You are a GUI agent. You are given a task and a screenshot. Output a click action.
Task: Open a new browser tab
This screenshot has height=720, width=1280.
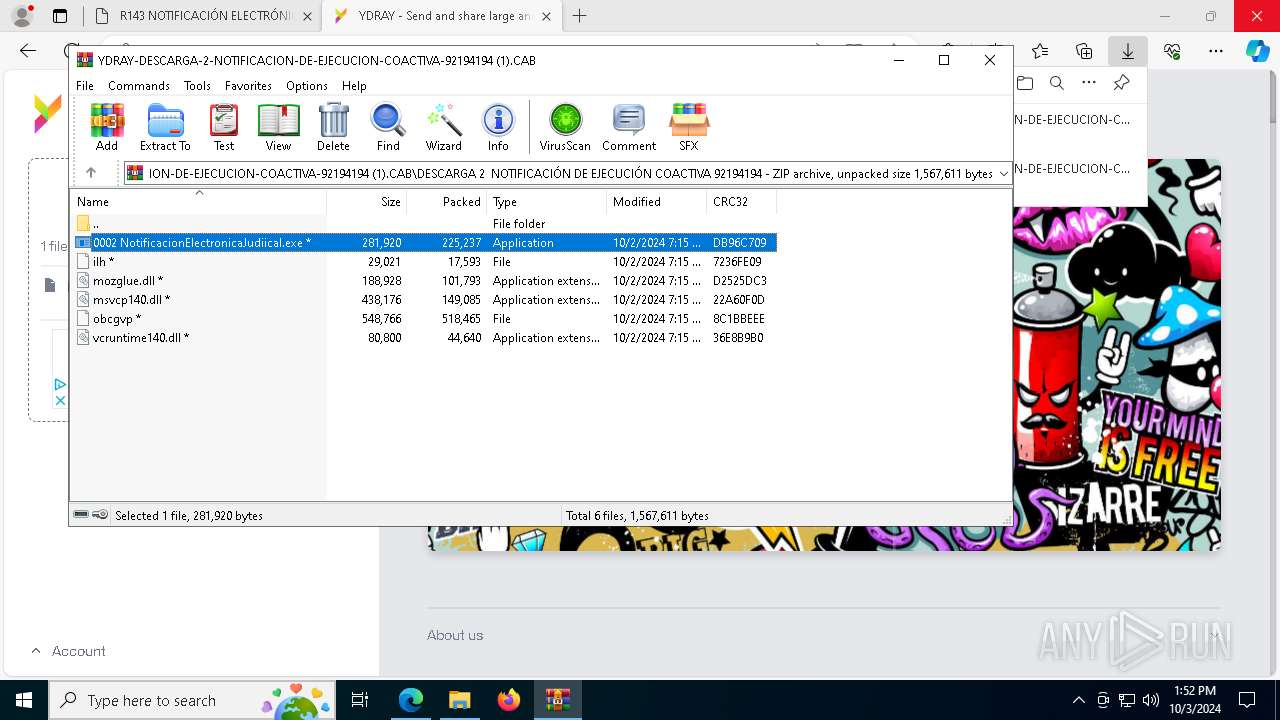(x=579, y=16)
